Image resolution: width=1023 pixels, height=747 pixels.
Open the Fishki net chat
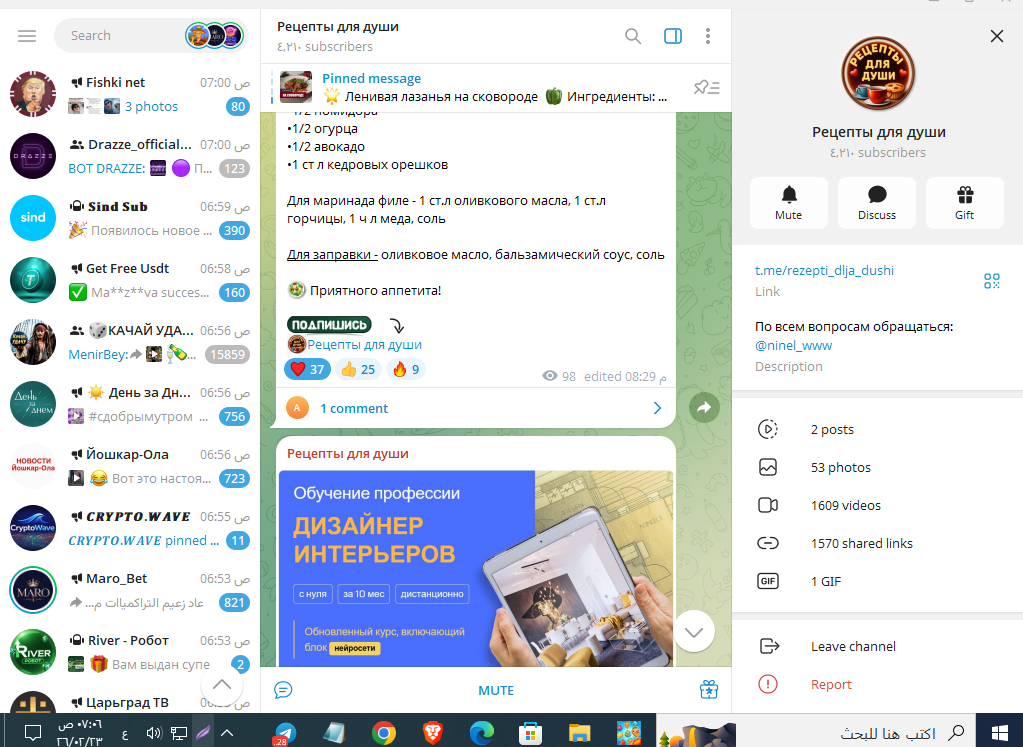coord(130,94)
